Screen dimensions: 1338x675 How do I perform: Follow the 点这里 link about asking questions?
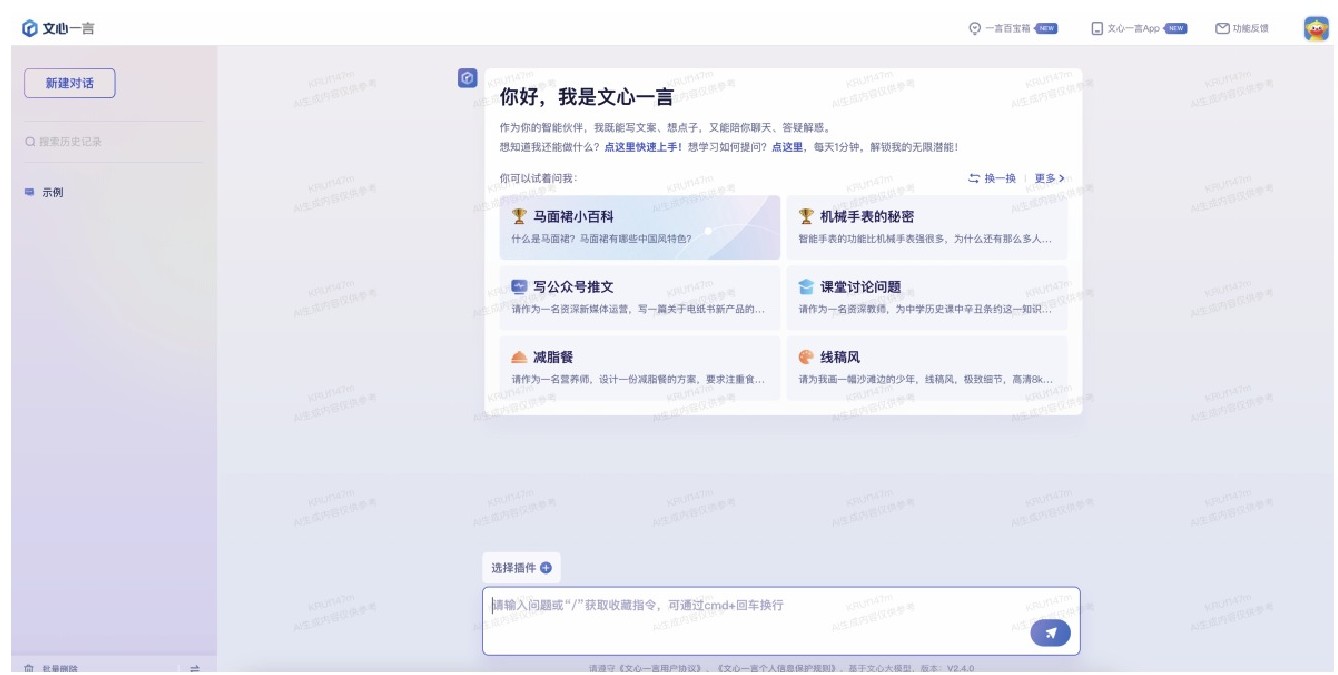click(x=788, y=147)
